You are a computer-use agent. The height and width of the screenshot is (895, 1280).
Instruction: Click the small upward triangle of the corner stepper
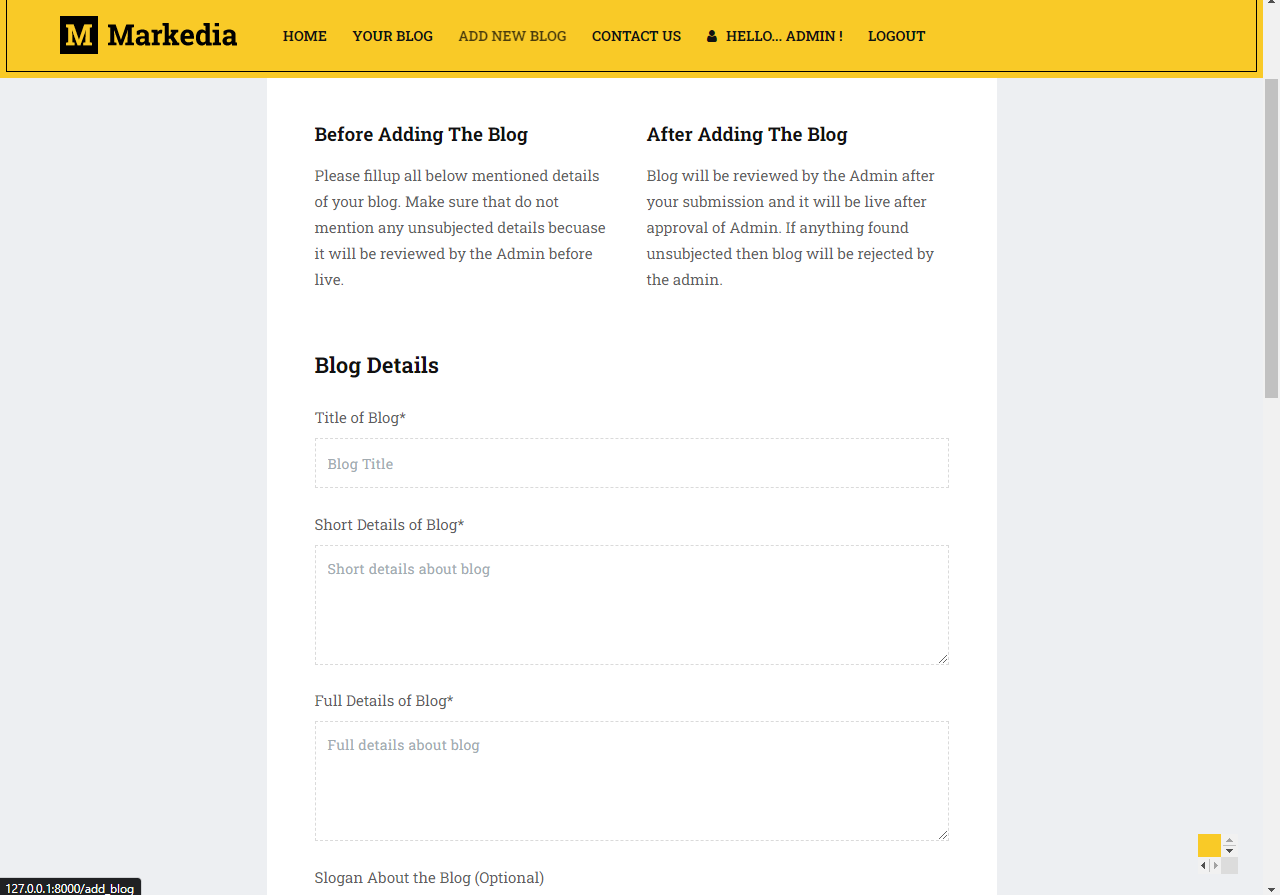[x=1229, y=840]
